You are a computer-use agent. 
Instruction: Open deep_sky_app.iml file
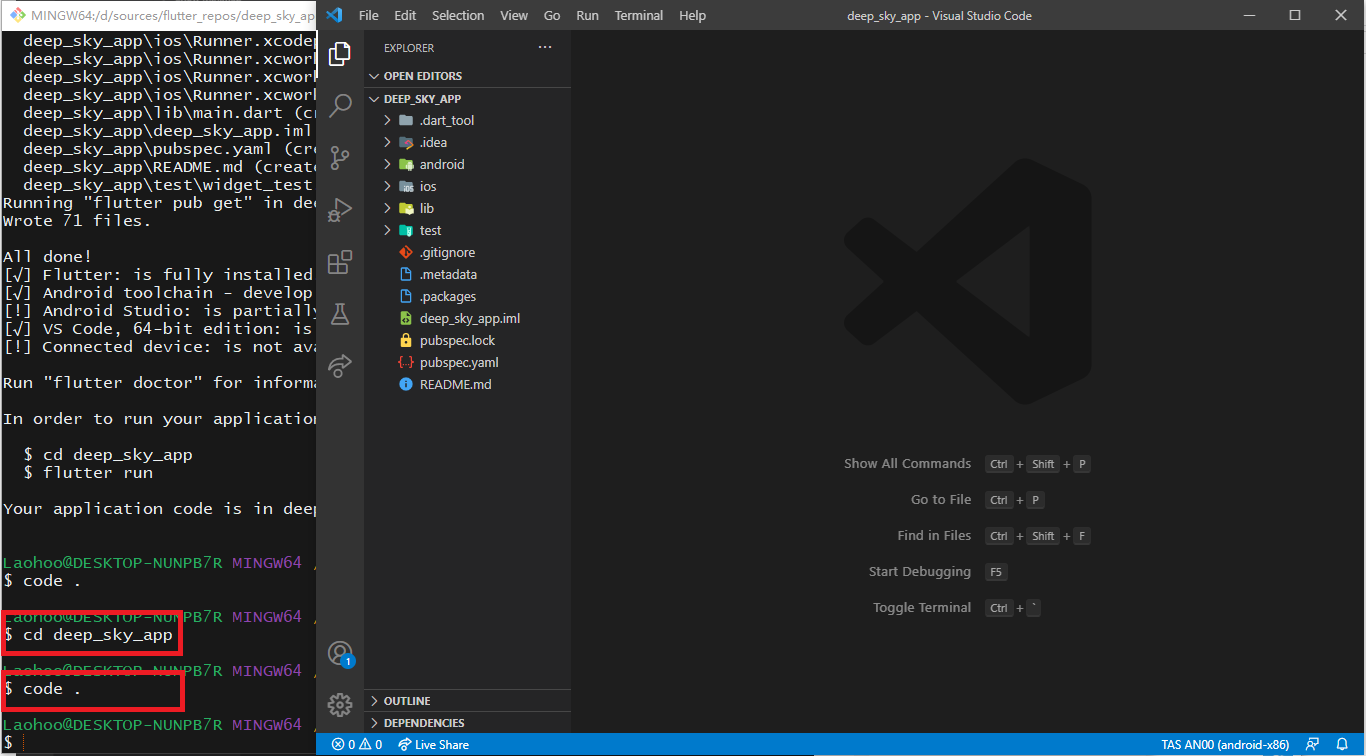(x=467, y=318)
